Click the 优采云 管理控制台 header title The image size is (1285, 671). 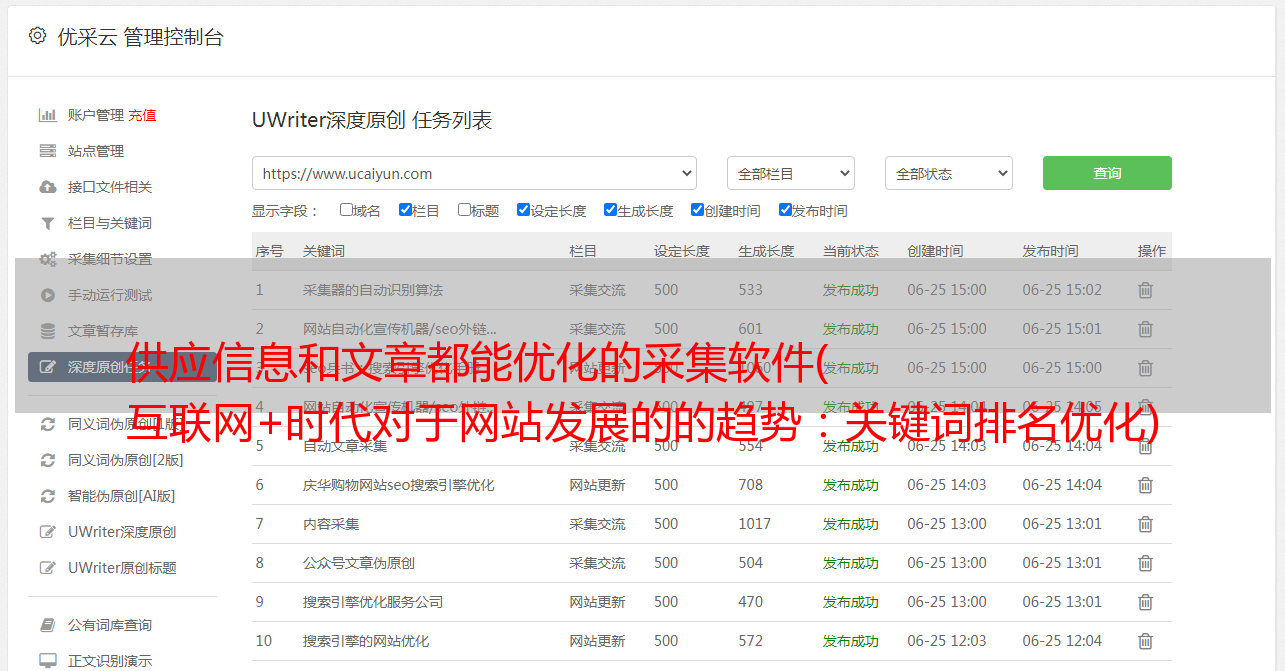[140, 37]
